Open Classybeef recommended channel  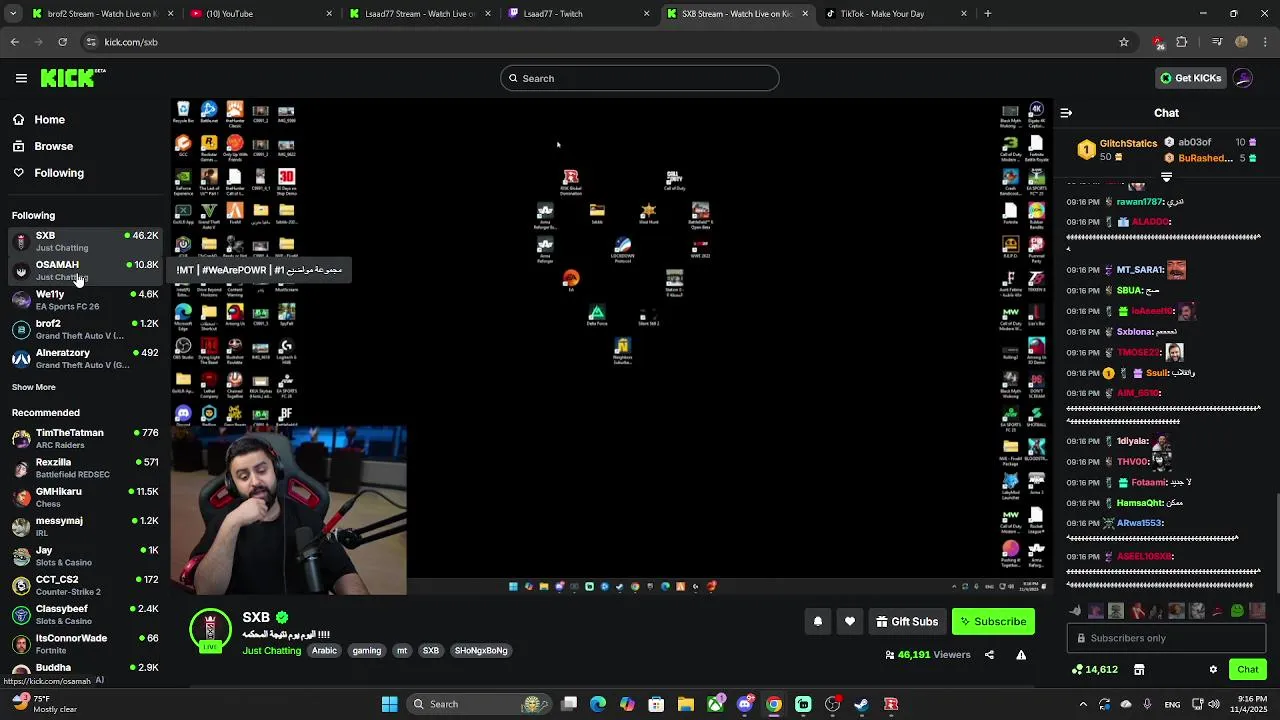click(x=85, y=614)
